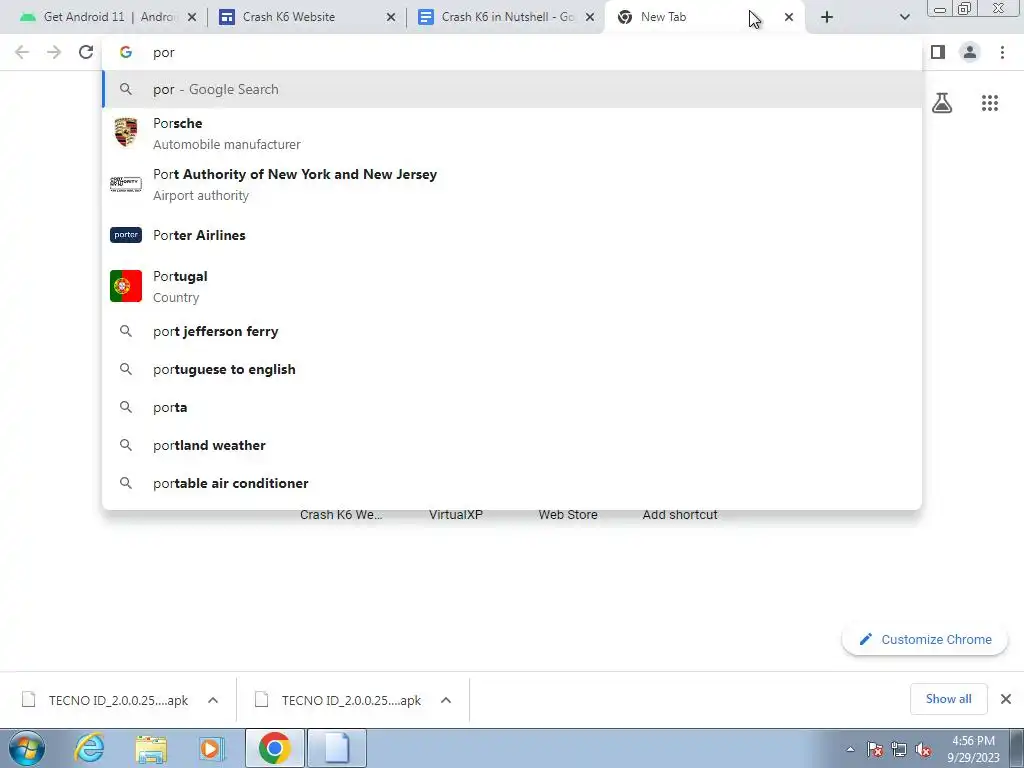This screenshot has width=1024, height=768.
Task: Open the Chrome Labs flask icon
Action: 942,103
